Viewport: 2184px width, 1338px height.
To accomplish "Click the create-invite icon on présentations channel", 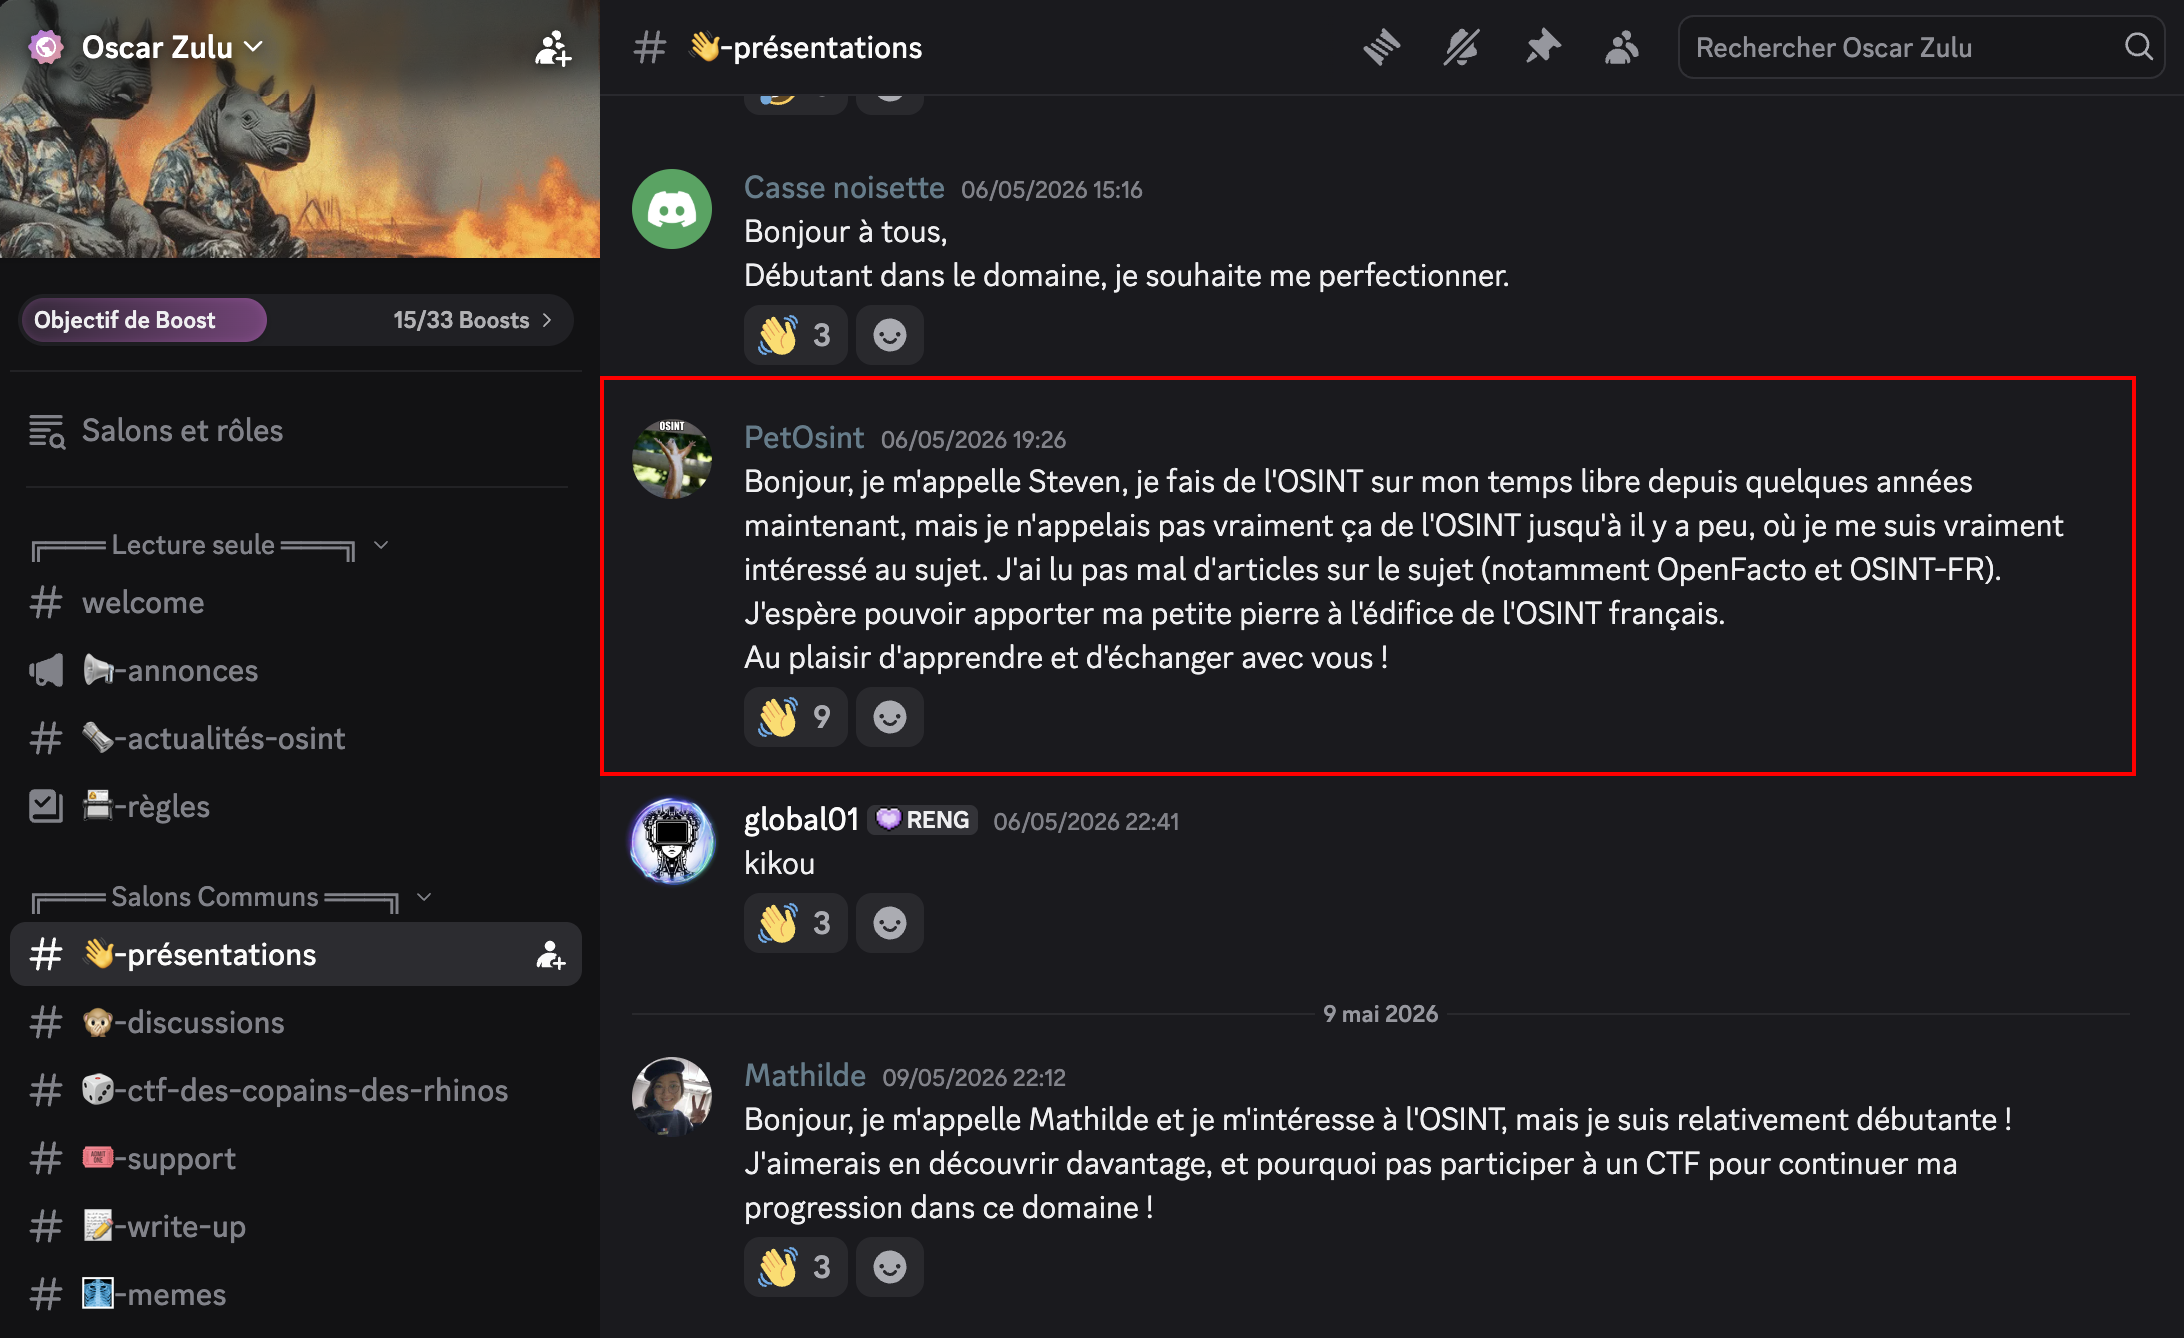I will click(551, 955).
